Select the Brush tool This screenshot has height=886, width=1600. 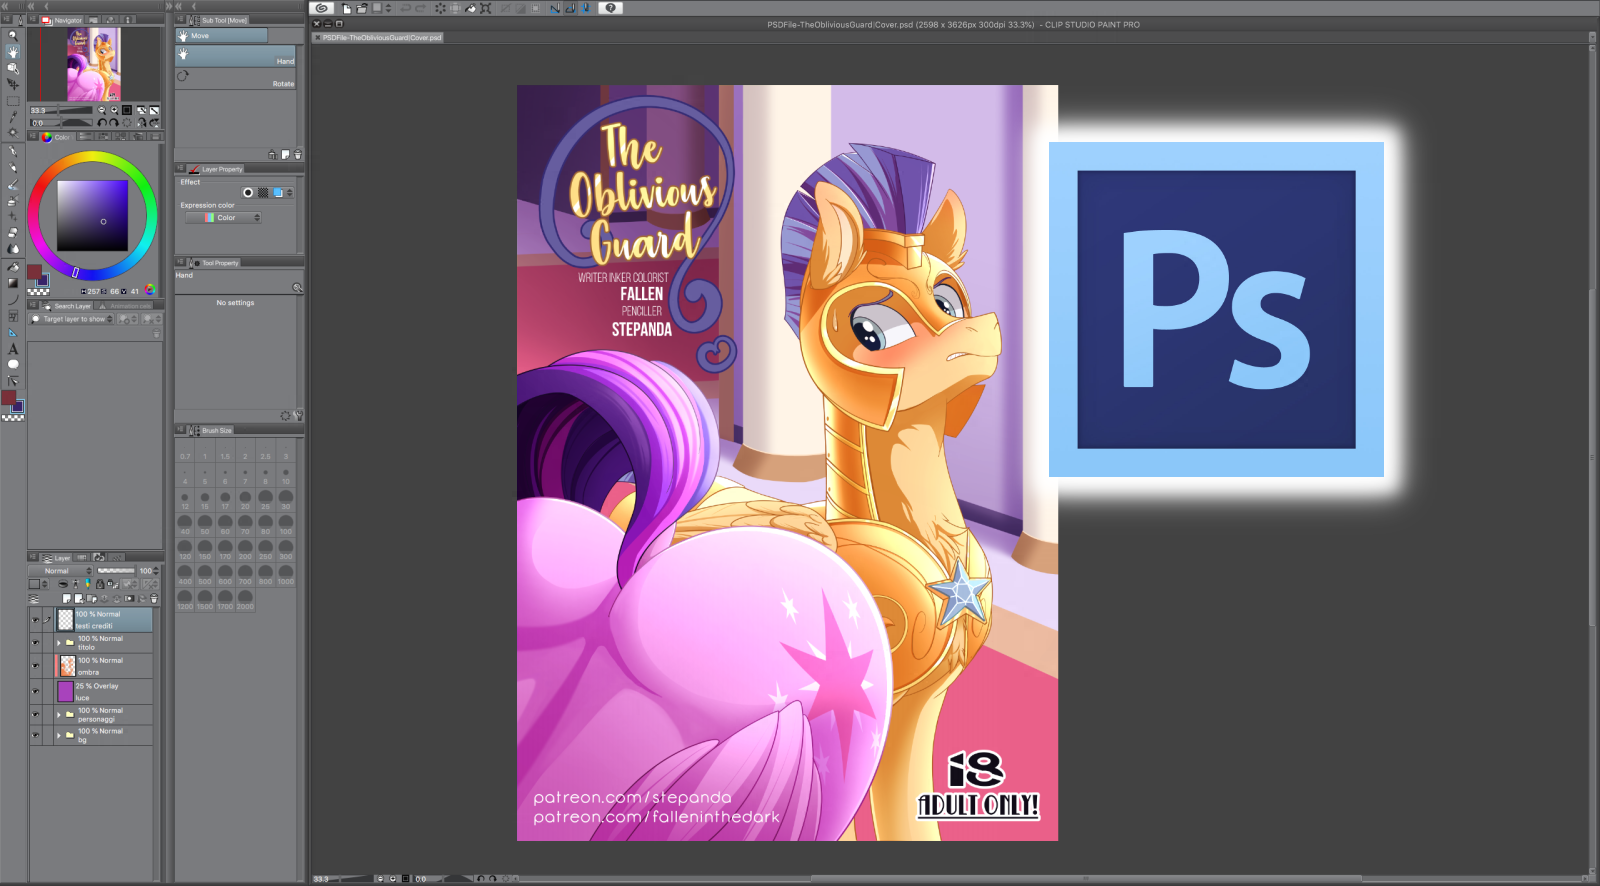pos(13,185)
